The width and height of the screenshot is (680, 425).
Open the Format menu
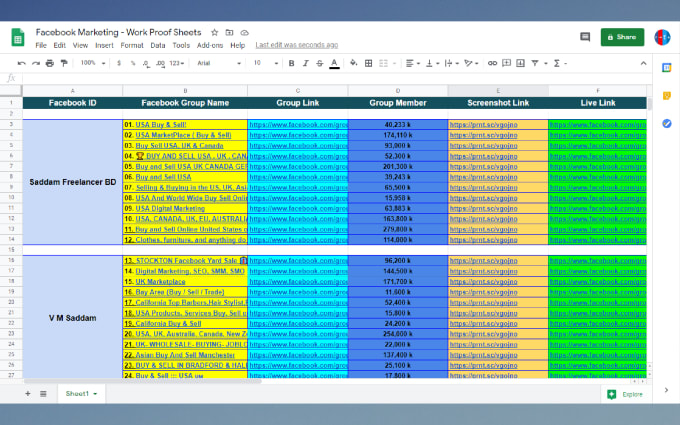pyautogui.click(x=132, y=45)
